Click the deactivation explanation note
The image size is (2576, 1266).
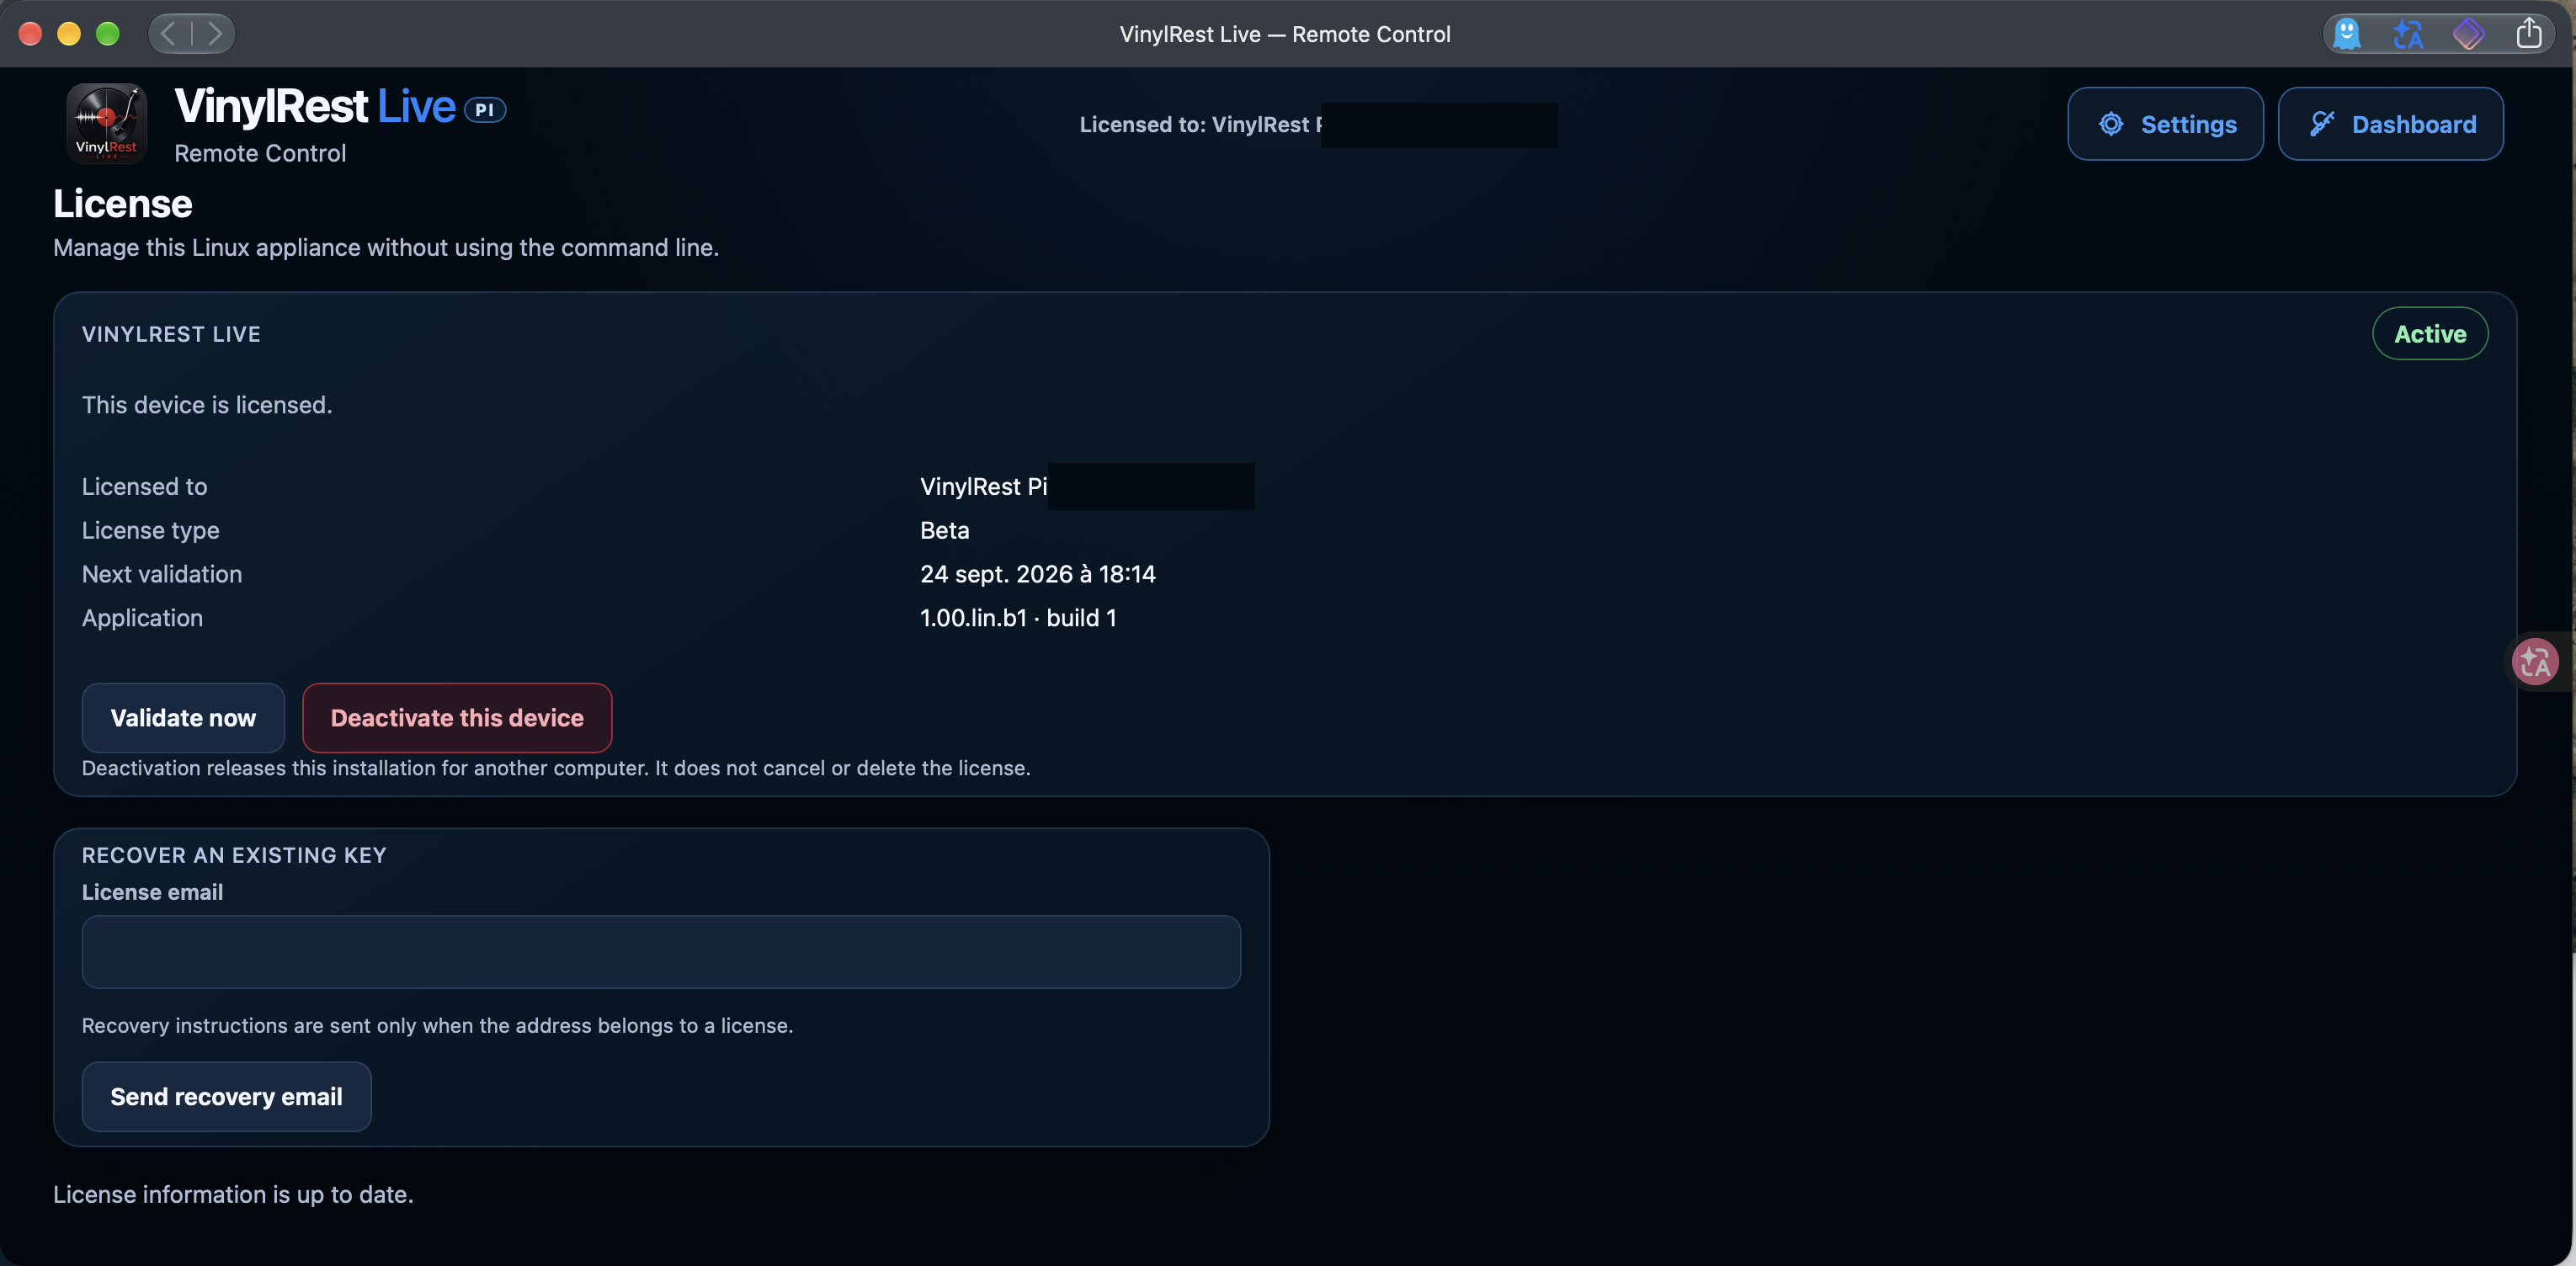click(556, 768)
